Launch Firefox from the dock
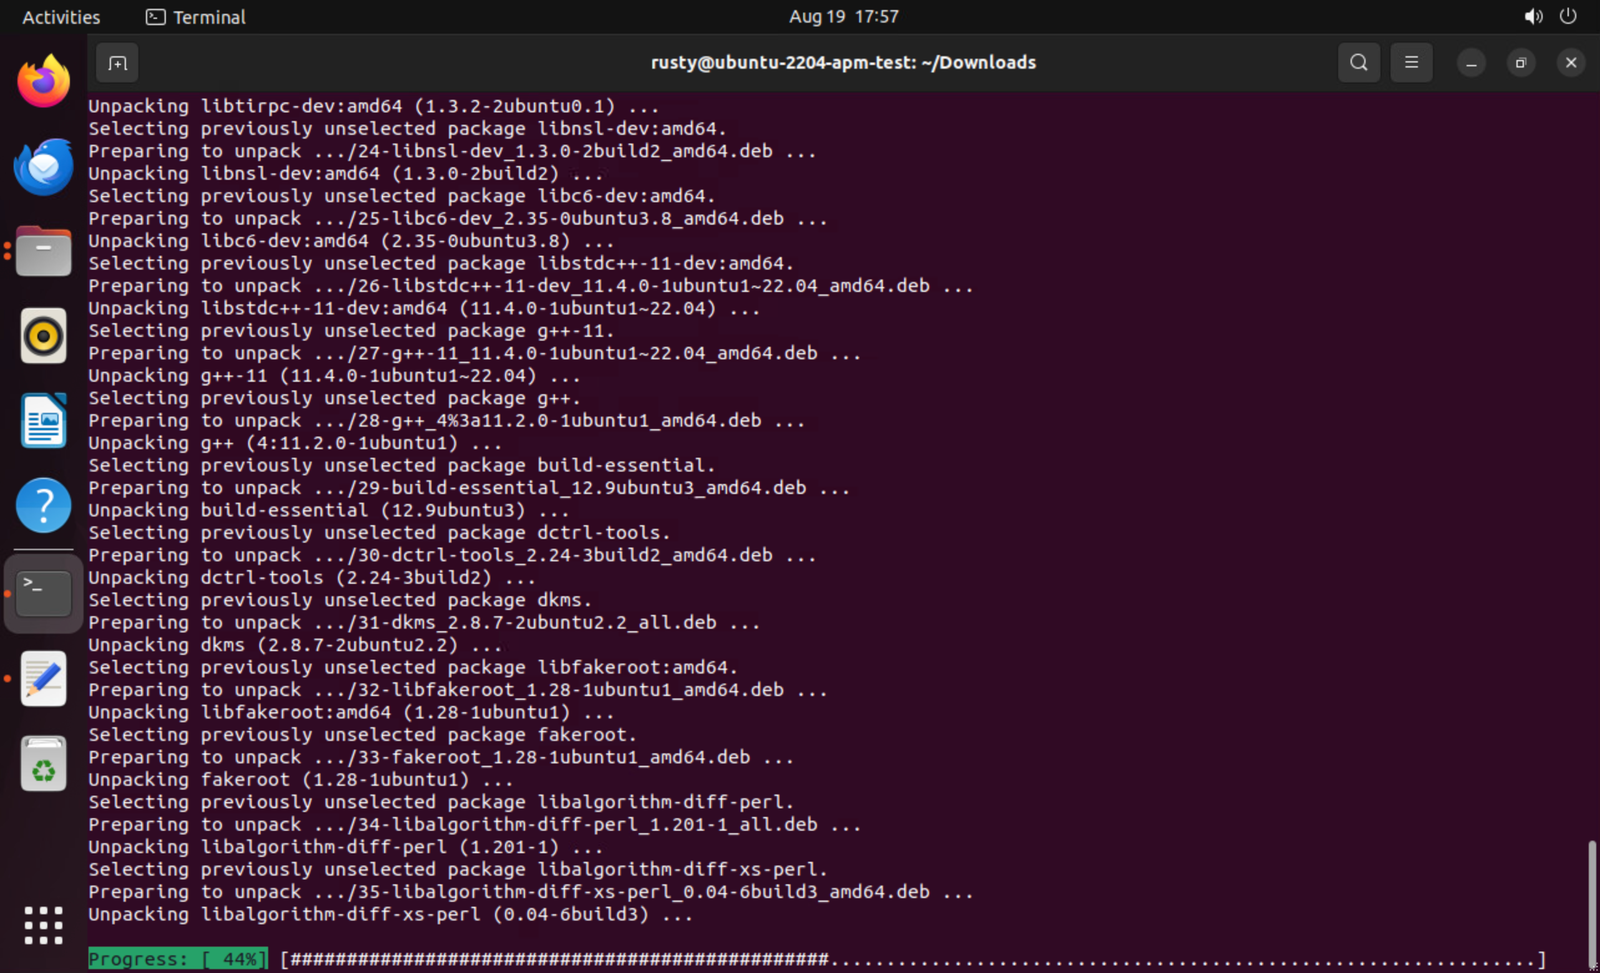The image size is (1600, 973). [x=44, y=82]
